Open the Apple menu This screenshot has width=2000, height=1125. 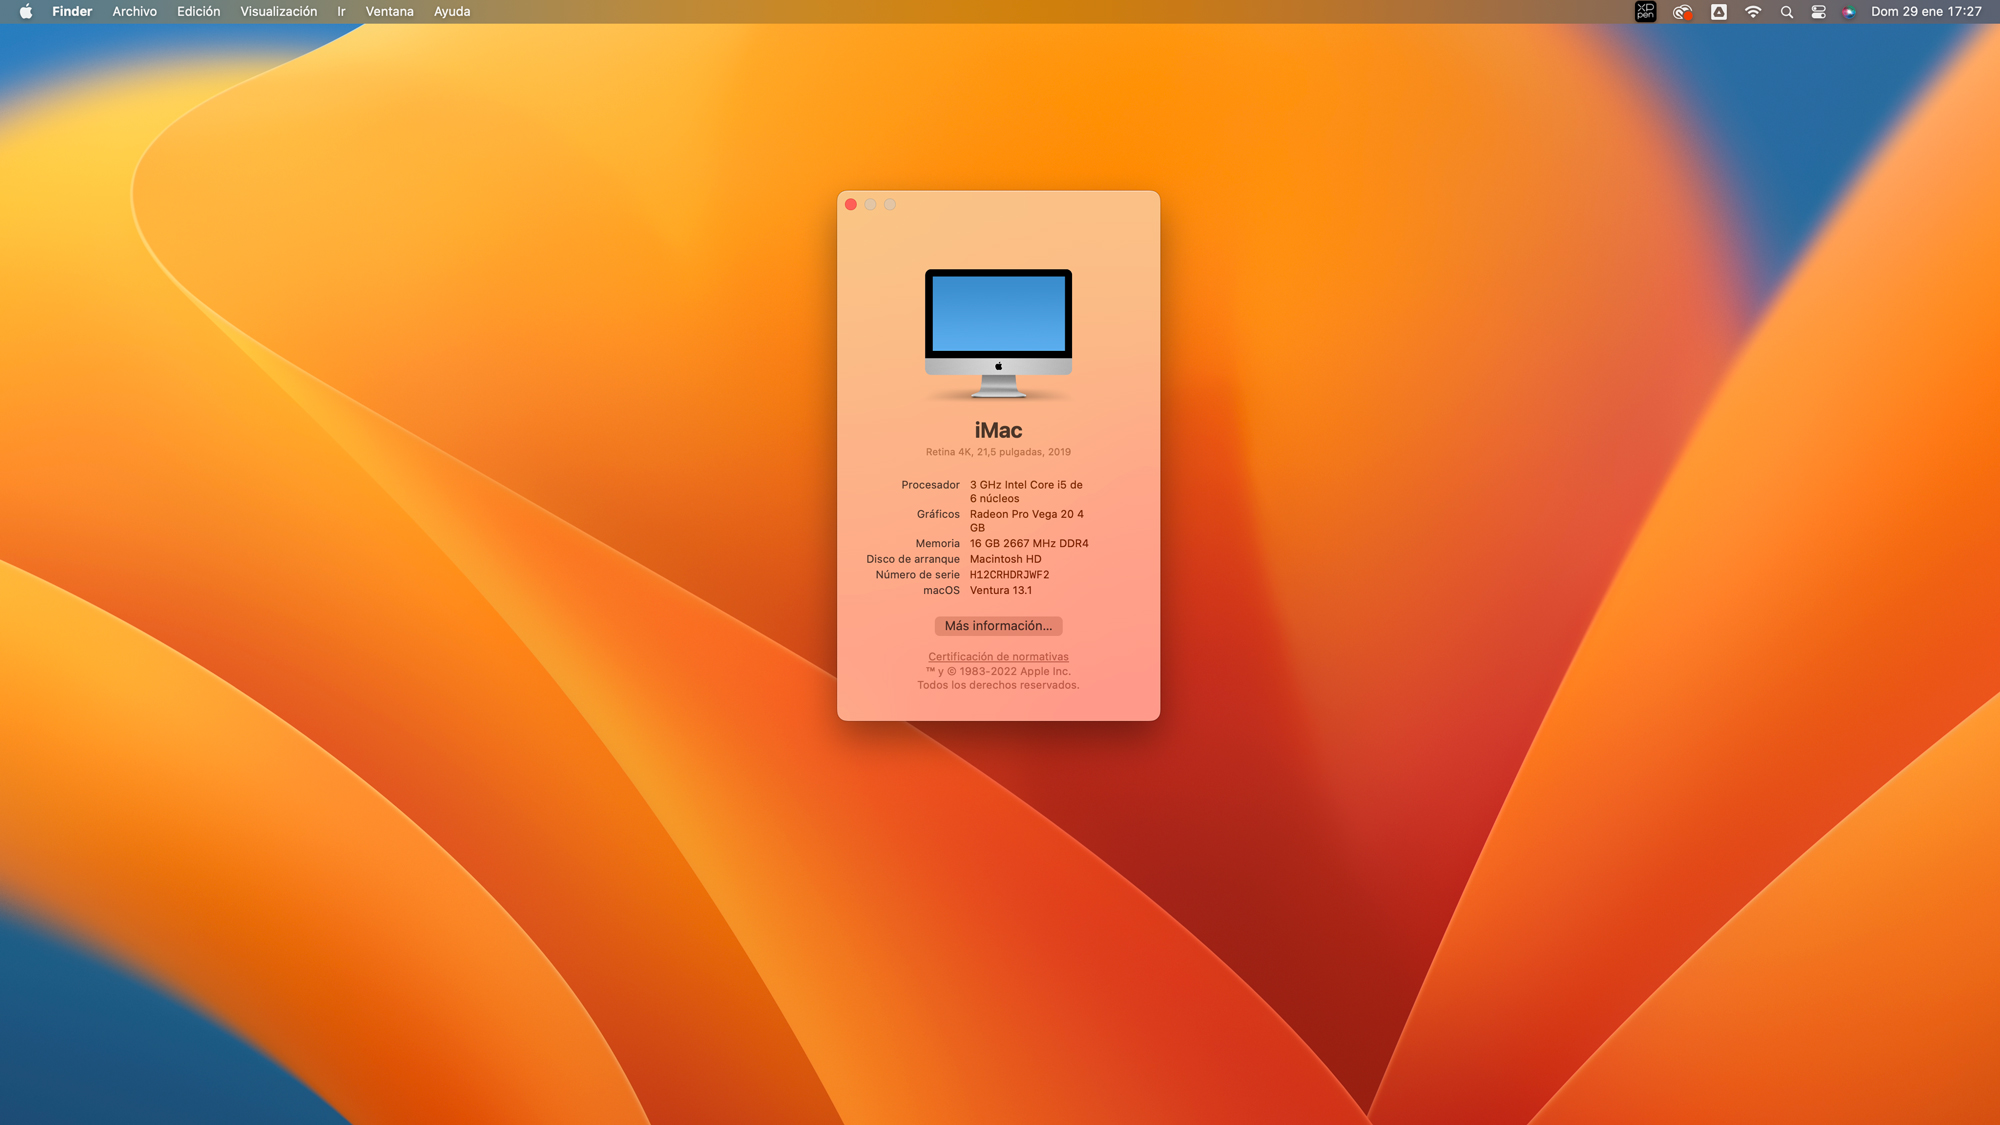tap(26, 12)
